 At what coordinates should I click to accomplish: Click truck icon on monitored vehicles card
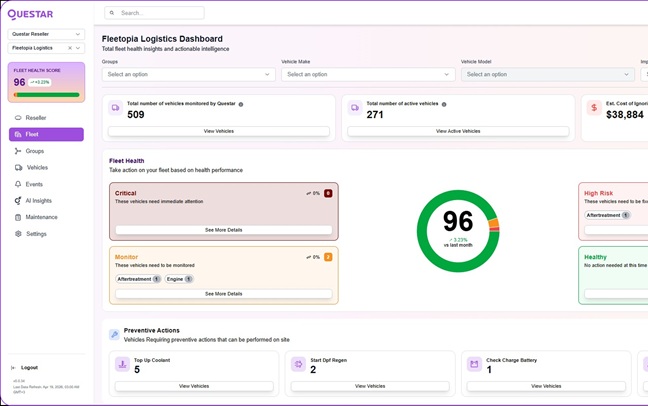(115, 108)
